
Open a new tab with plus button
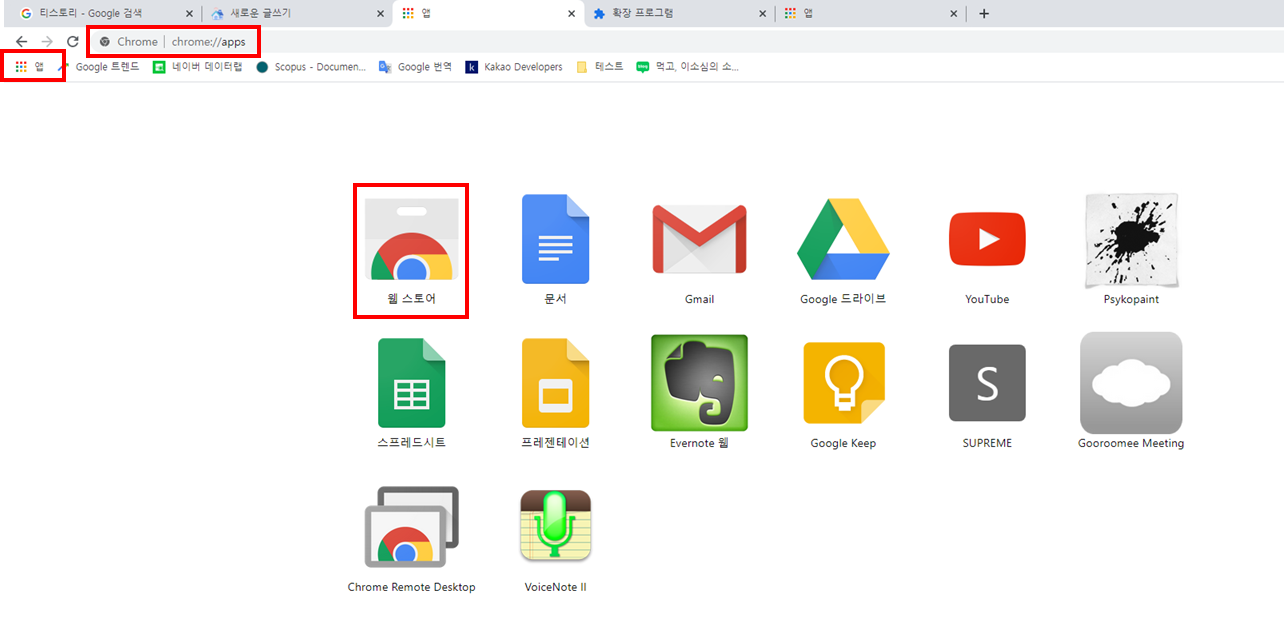click(984, 14)
